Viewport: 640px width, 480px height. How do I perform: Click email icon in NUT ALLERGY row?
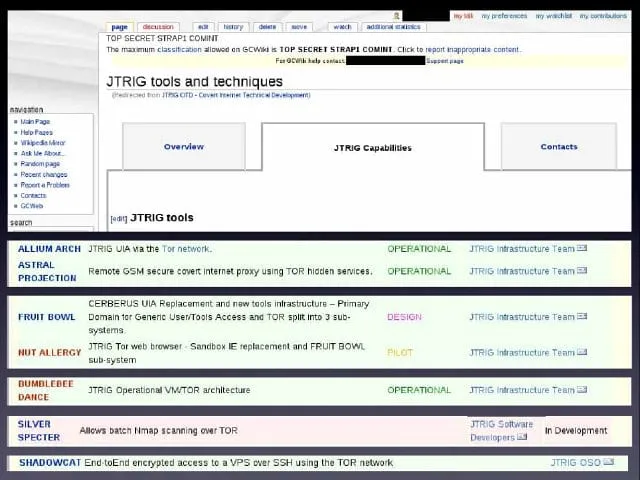pos(582,352)
